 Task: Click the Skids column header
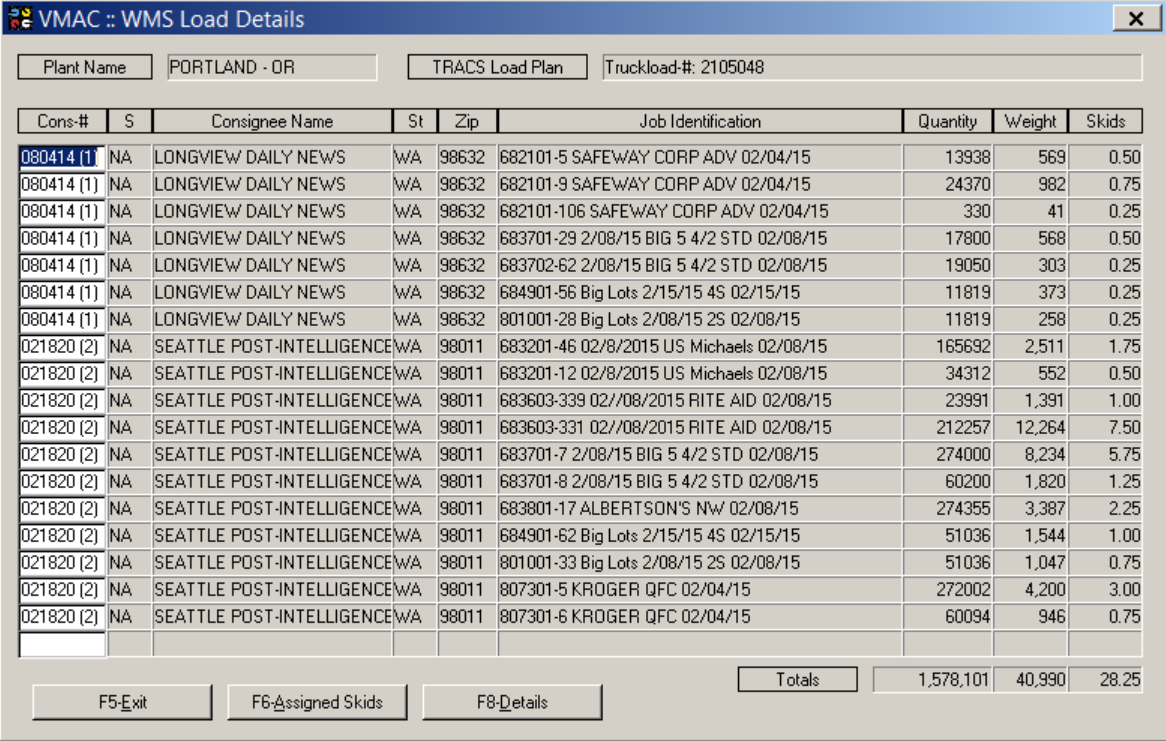(x=1105, y=122)
